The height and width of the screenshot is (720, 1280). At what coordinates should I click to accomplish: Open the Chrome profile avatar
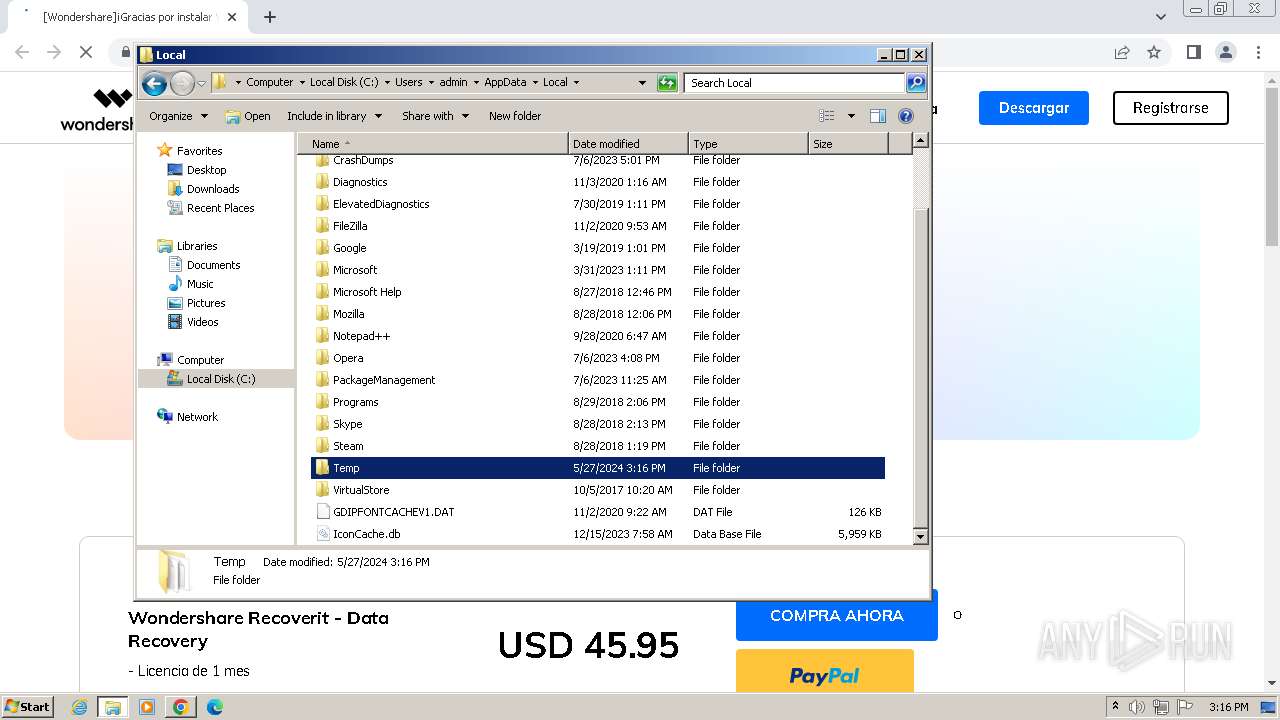pos(1225,52)
